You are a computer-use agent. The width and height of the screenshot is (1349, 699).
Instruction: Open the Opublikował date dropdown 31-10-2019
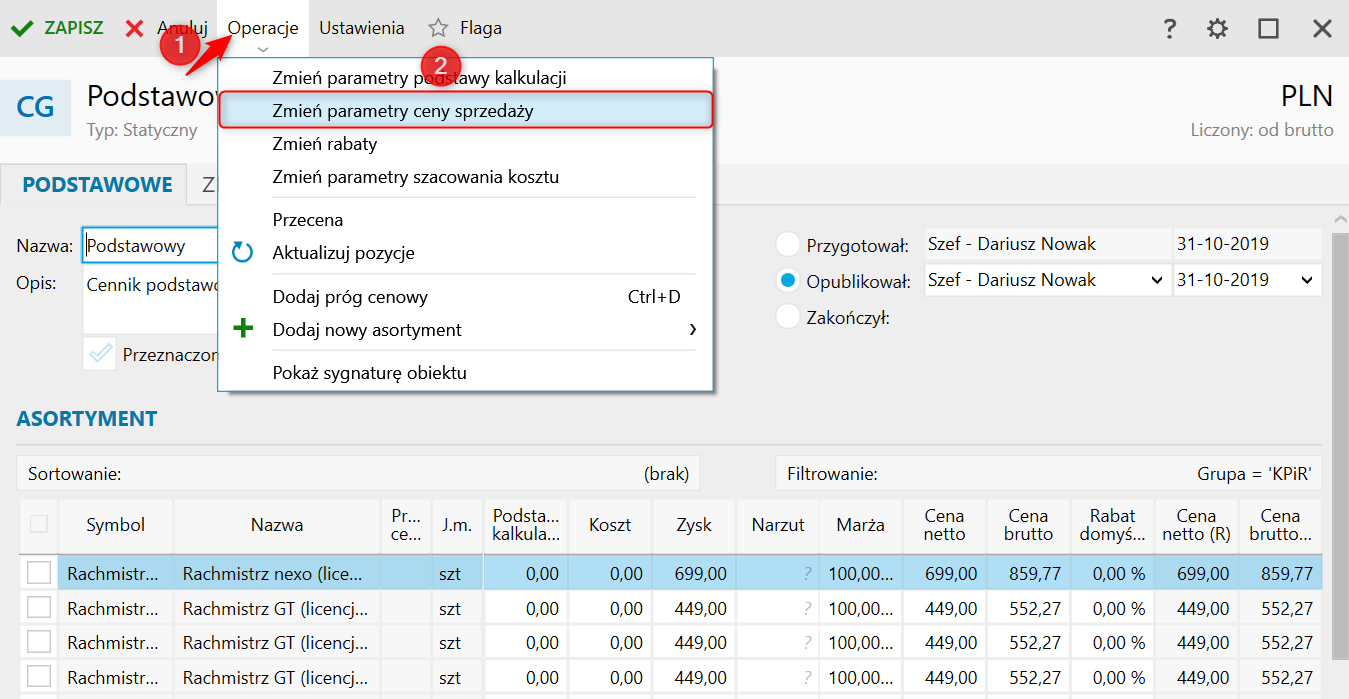point(1307,281)
